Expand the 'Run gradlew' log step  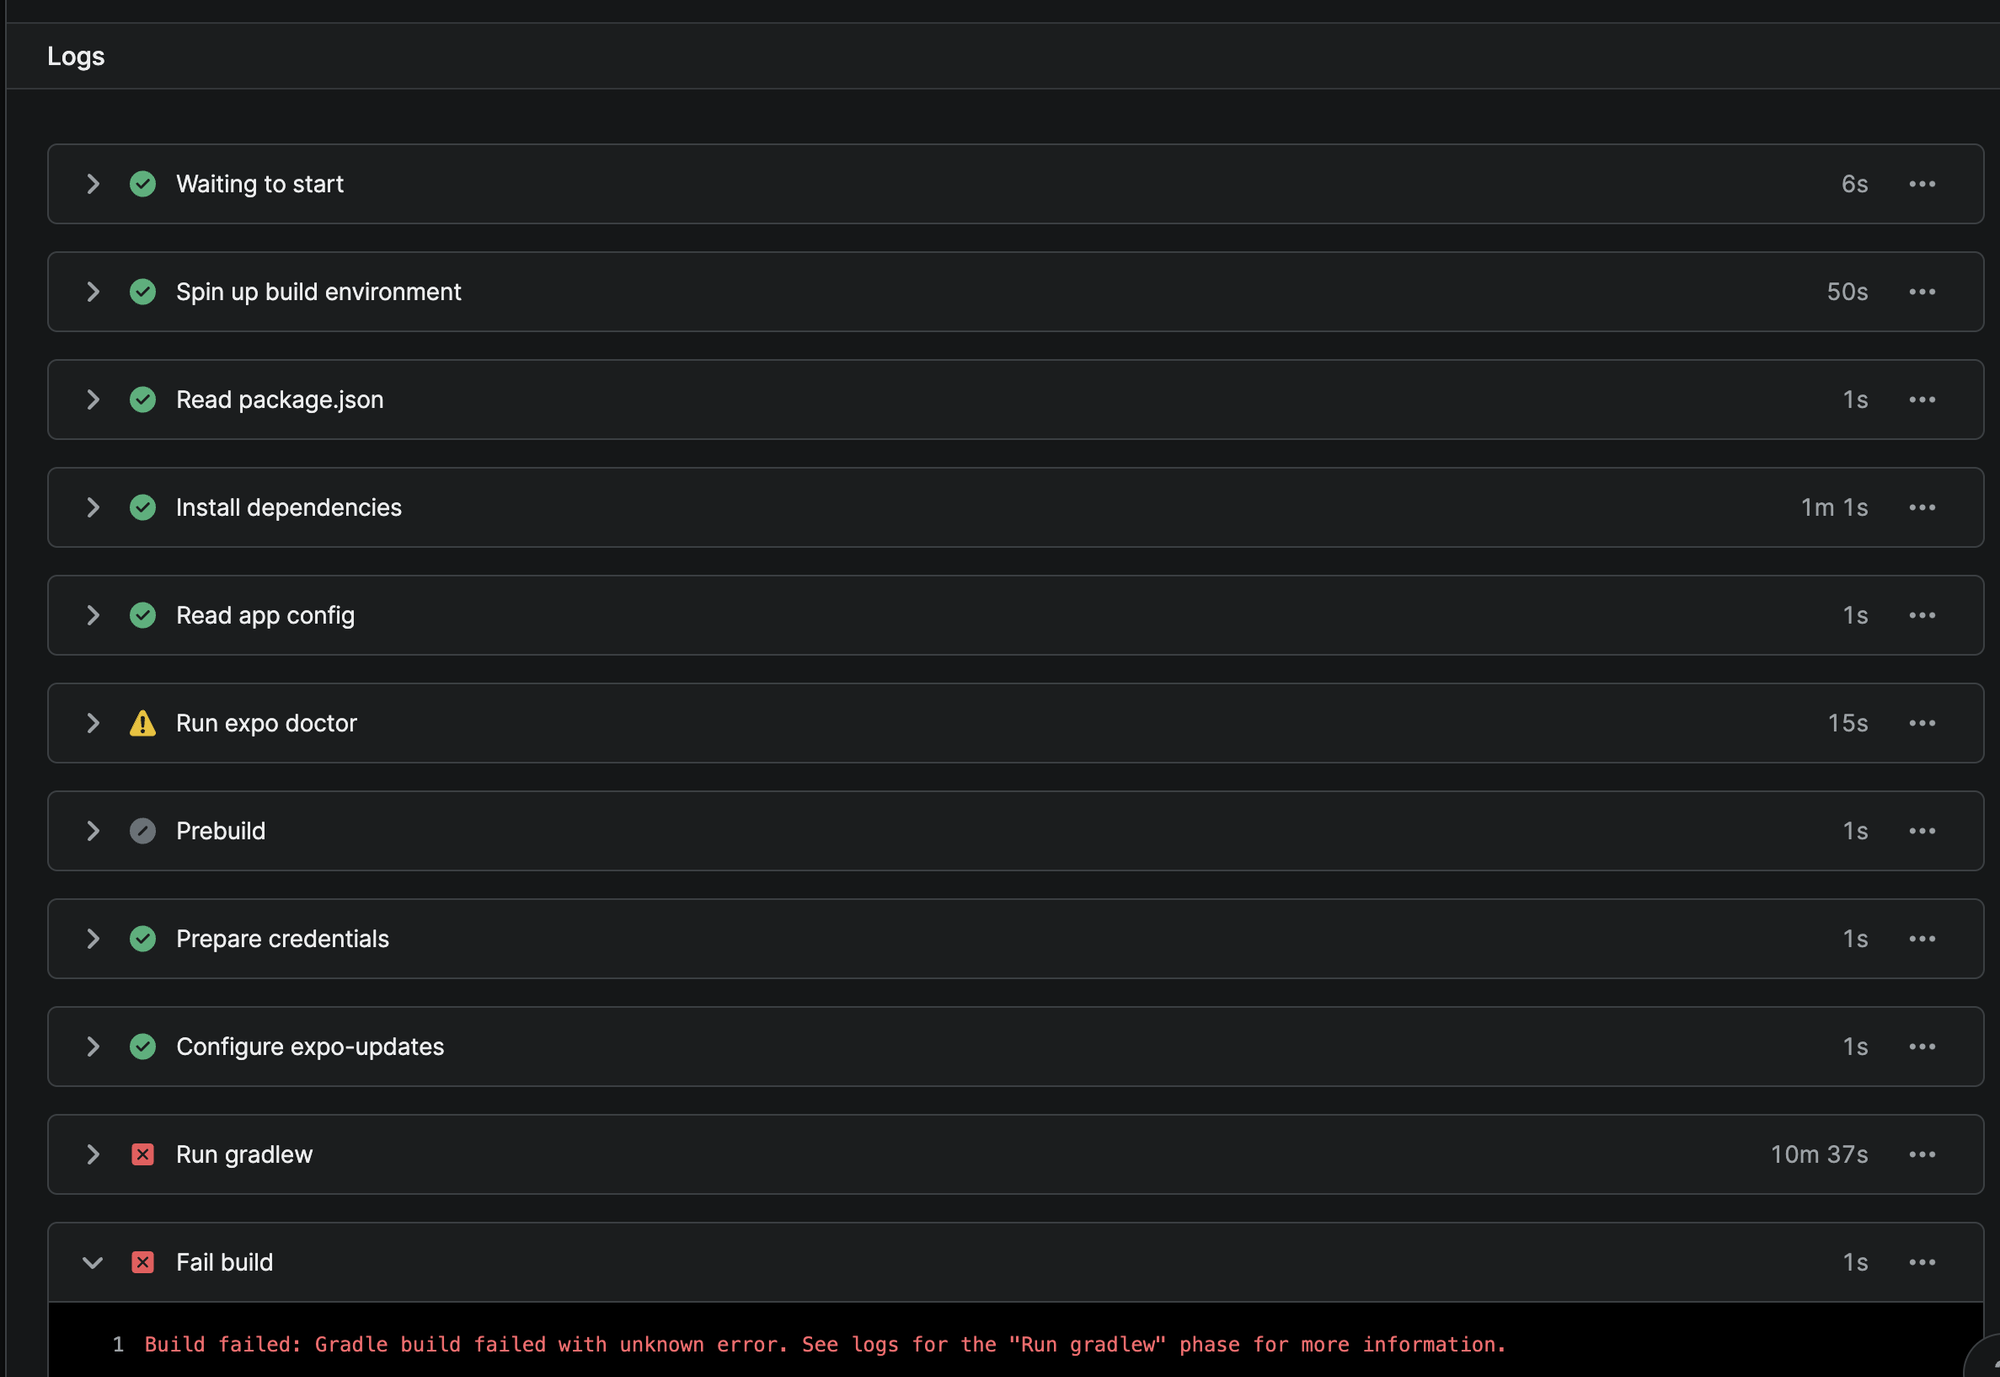click(x=93, y=1152)
